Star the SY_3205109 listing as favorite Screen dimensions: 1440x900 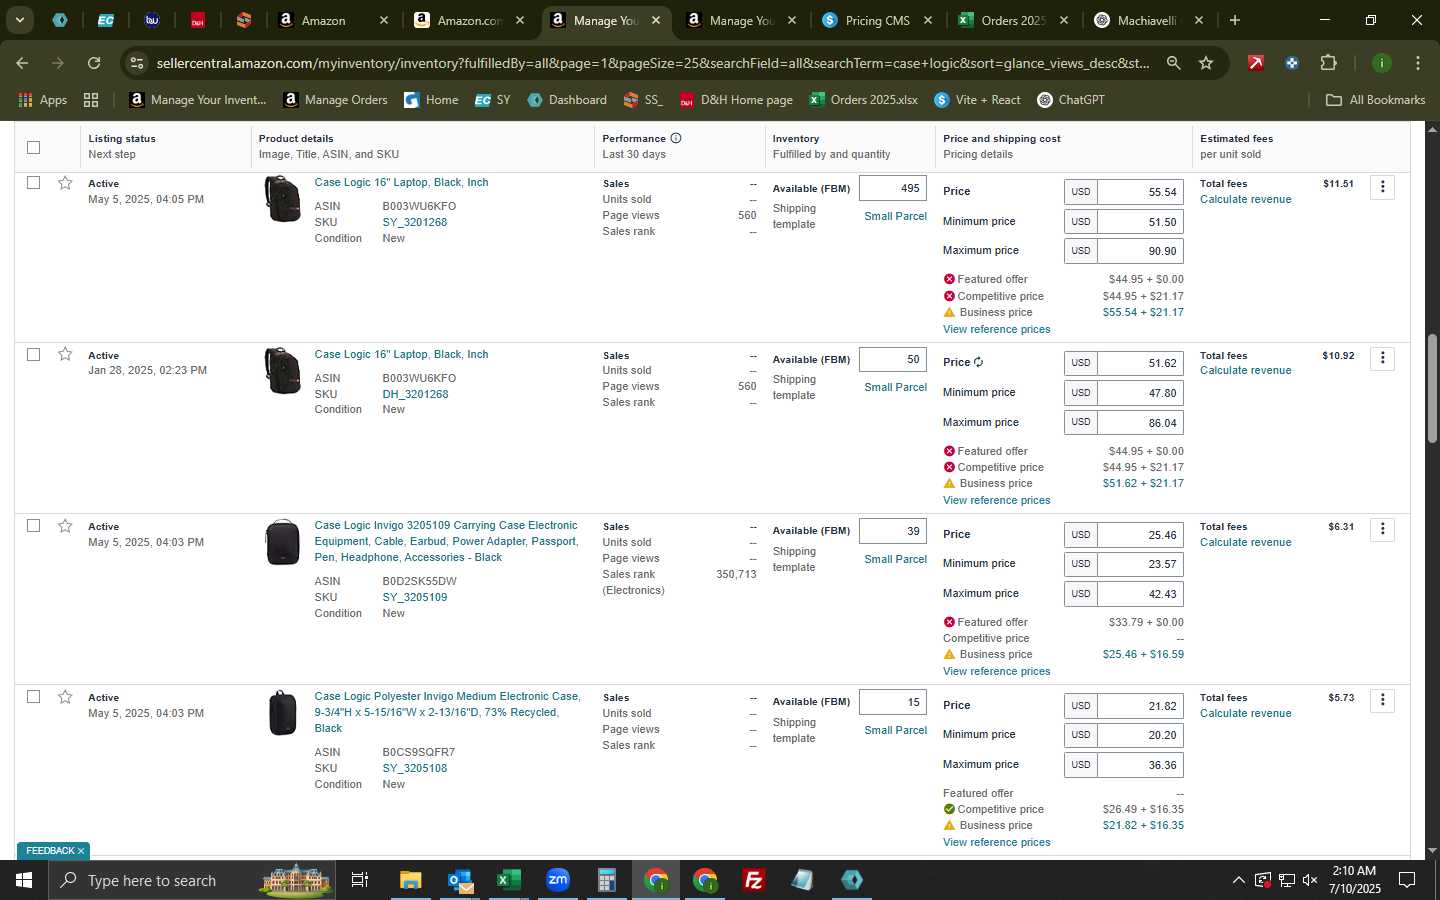pos(65,526)
